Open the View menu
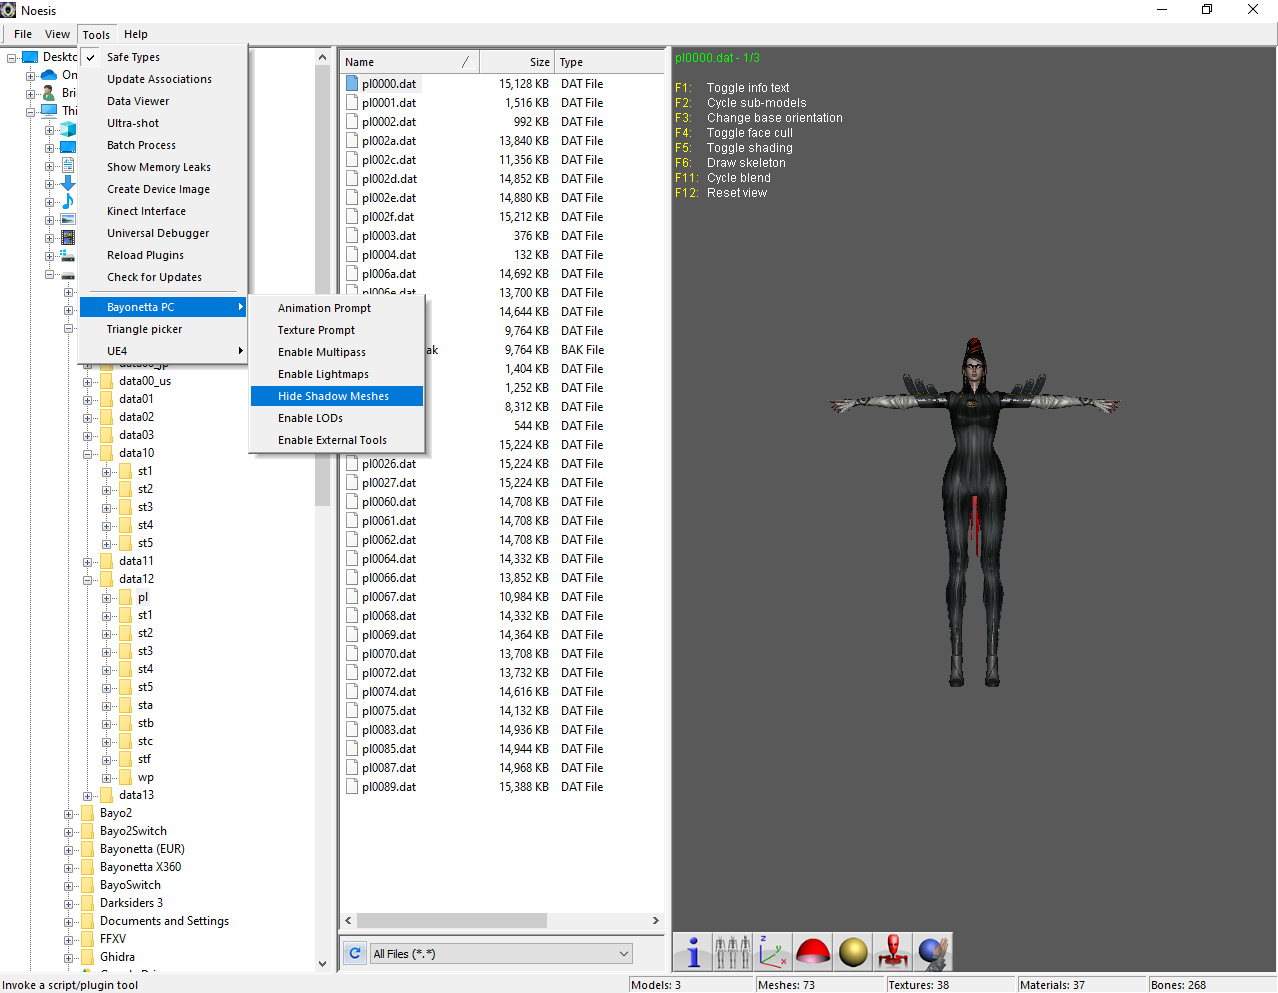This screenshot has height=993, width=1278. click(x=58, y=34)
